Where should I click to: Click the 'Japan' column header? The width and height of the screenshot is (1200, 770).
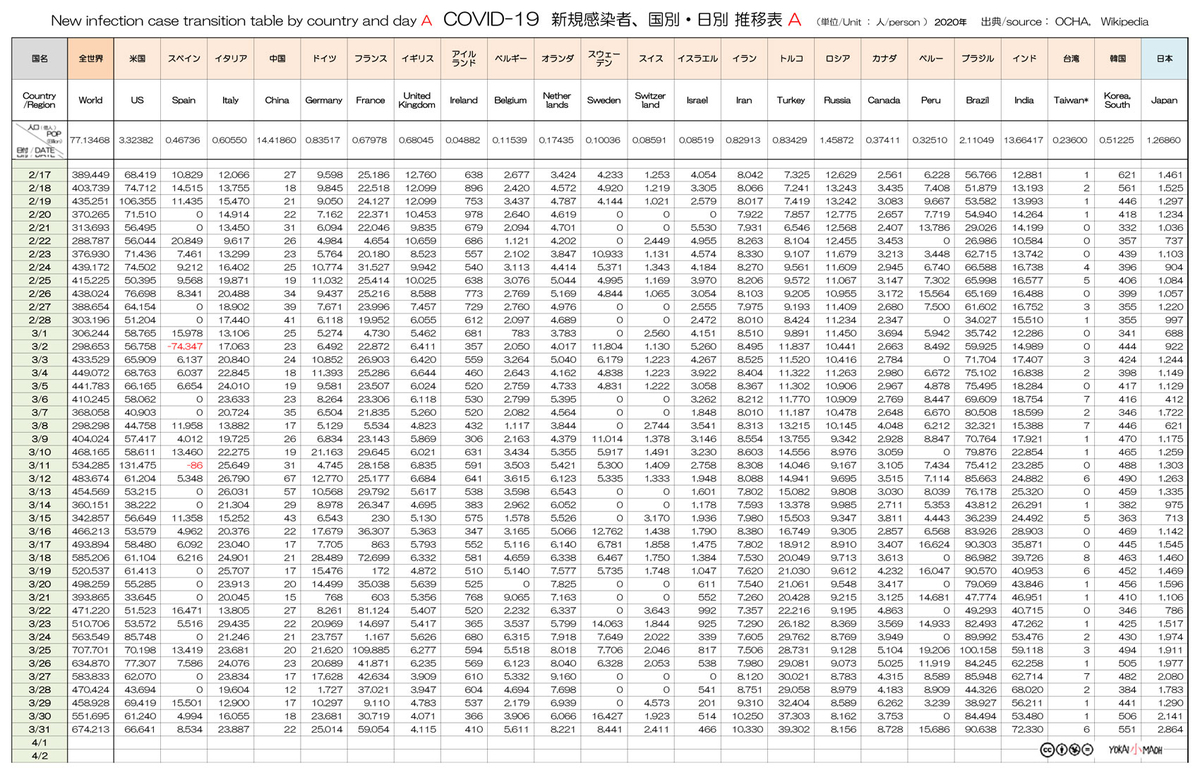click(1163, 100)
